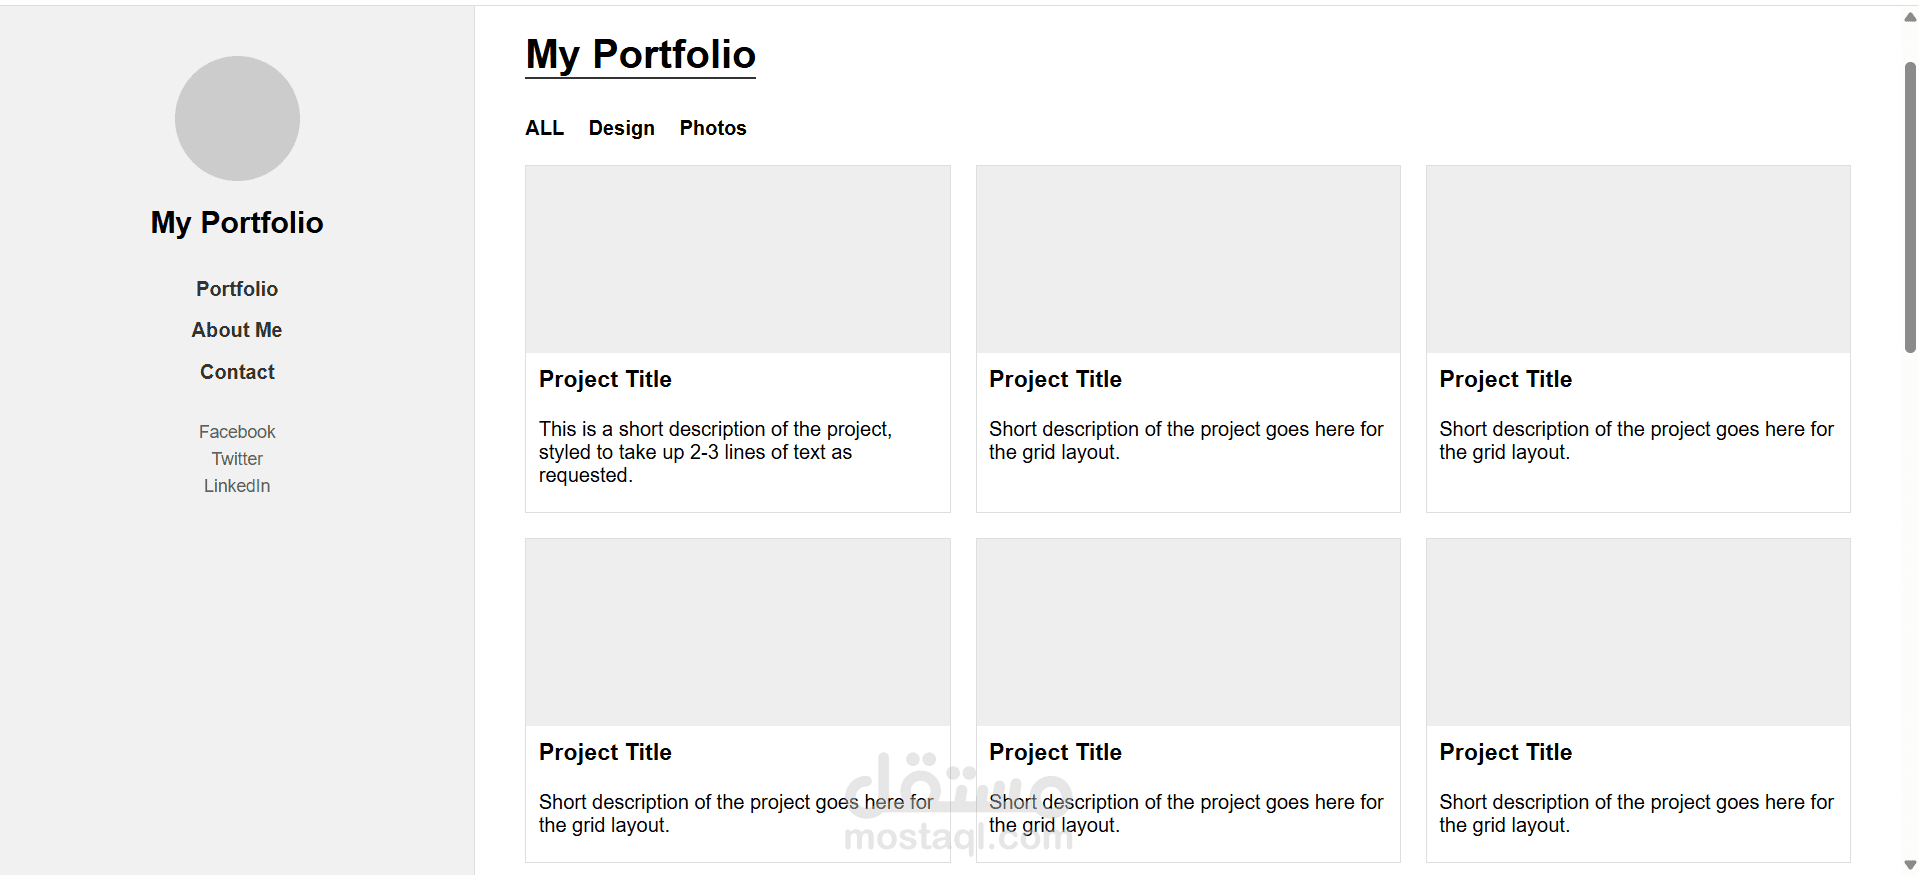The width and height of the screenshot is (1918, 875).
Task: Click the sidebar My Portfolio title
Action: pyautogui.click(x=237, y=222)
